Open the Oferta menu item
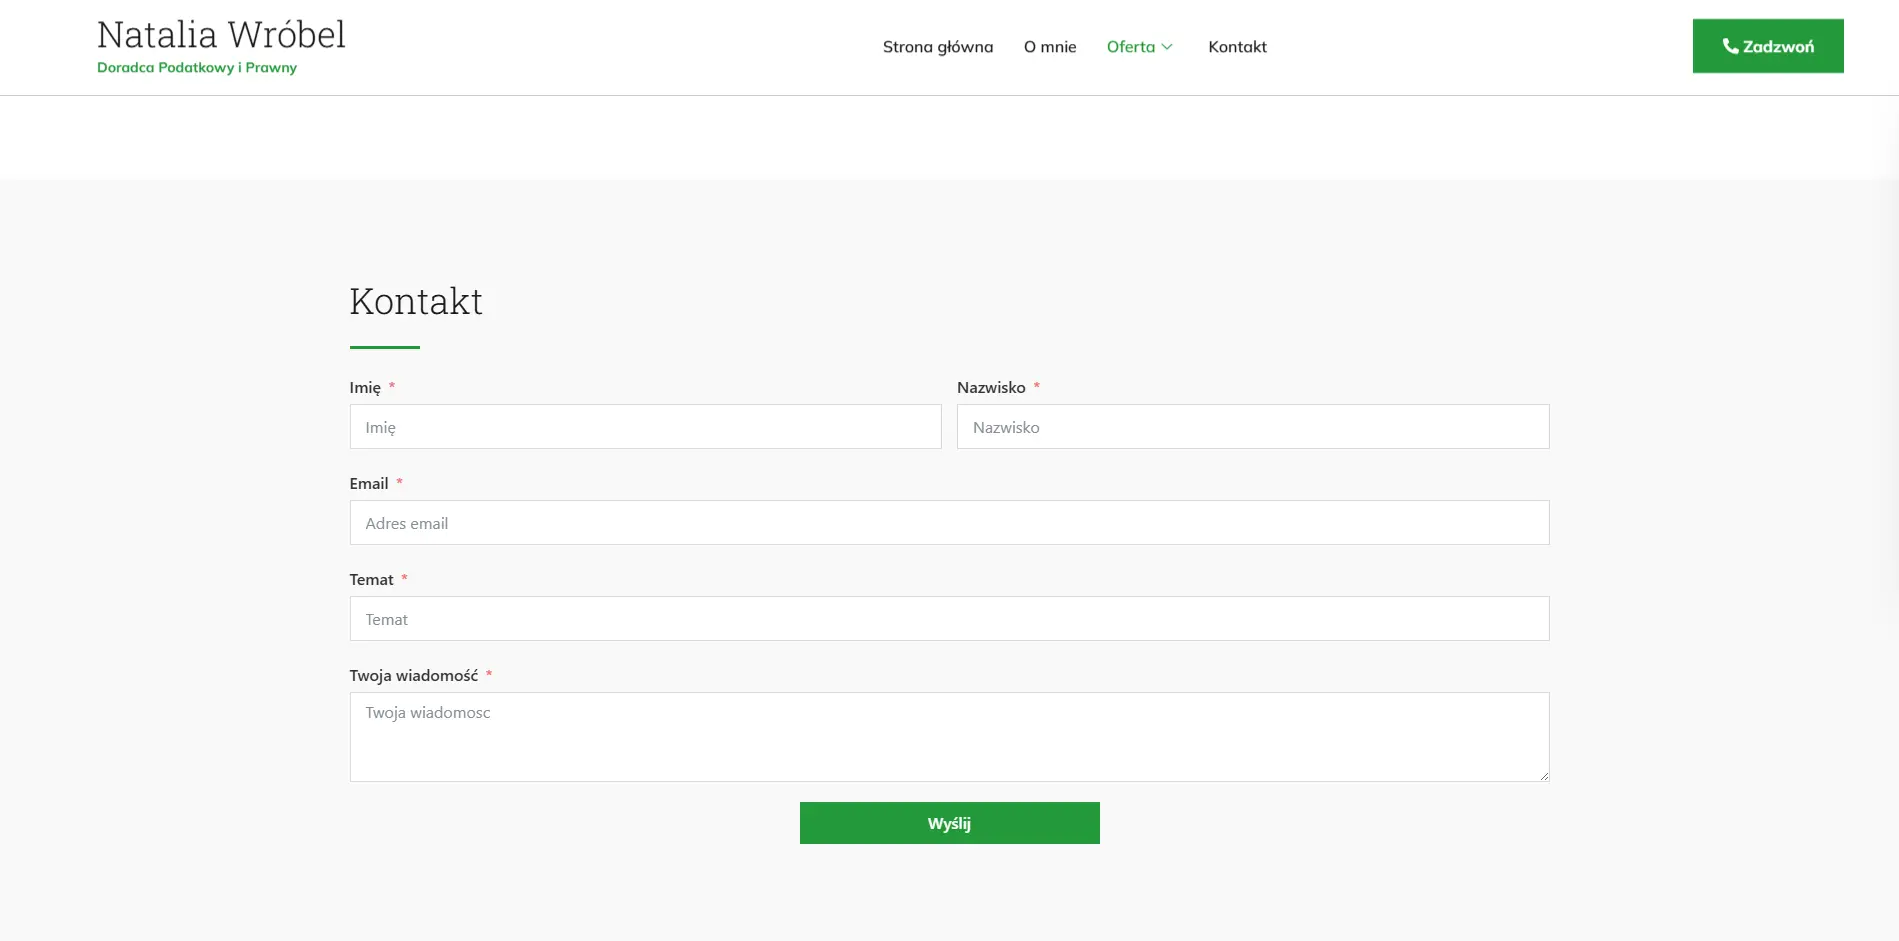 [1130, 47]
